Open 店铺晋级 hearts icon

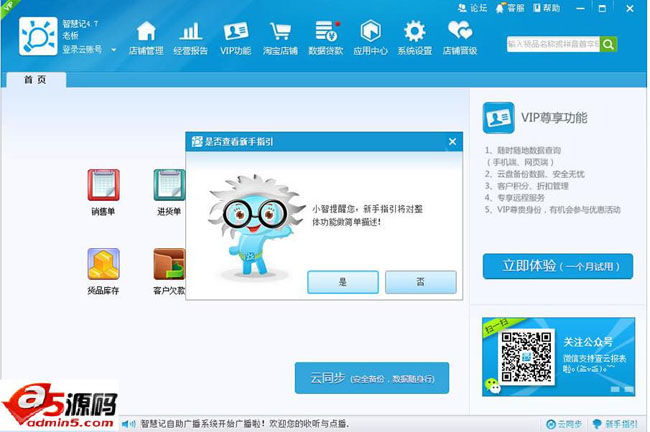460,38
